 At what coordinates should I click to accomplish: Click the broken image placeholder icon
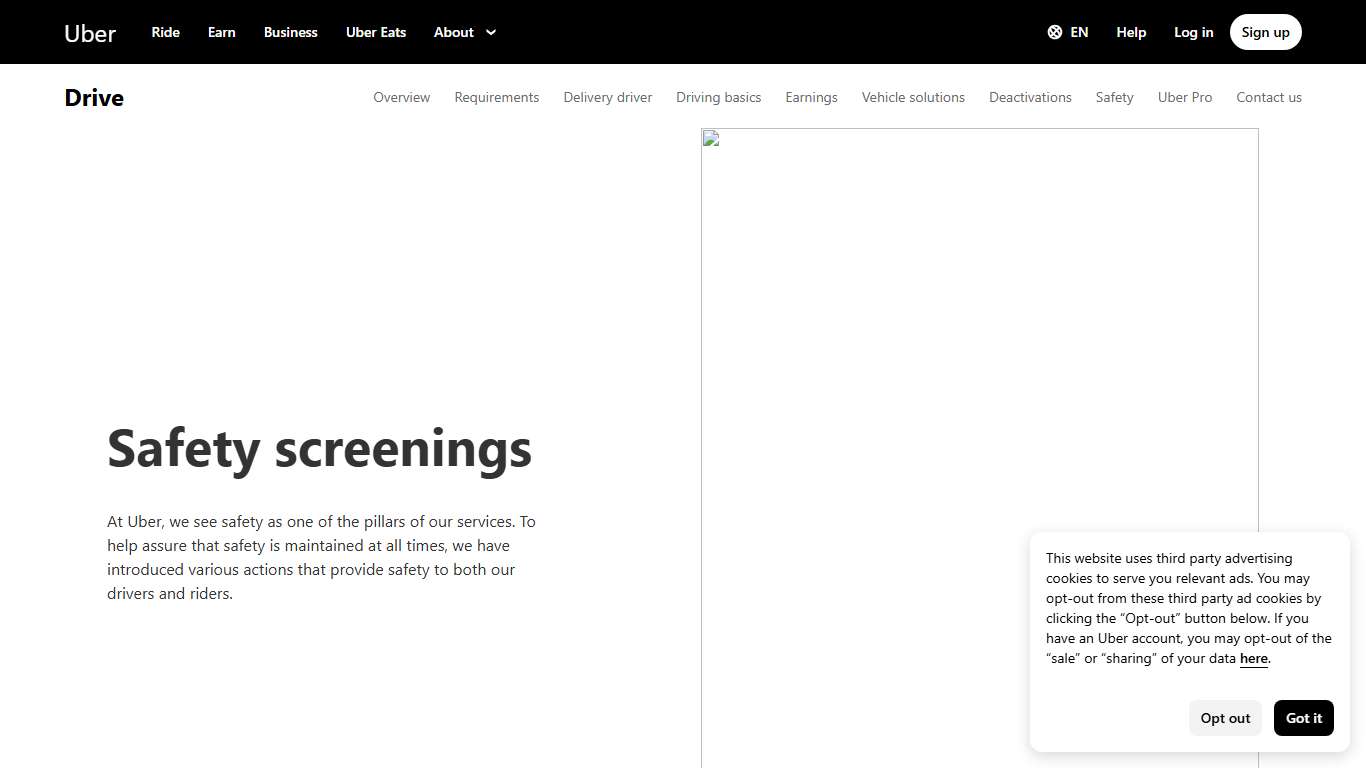[x=709, y=138]
